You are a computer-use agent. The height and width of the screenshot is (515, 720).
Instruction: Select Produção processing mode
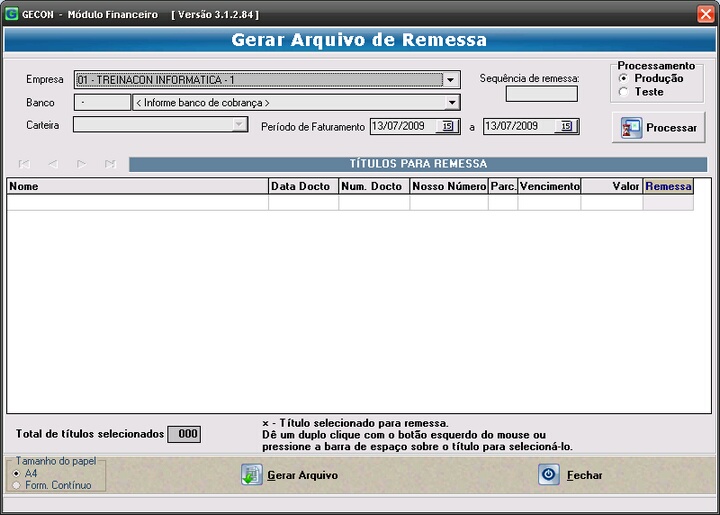[x=623, y=78]
